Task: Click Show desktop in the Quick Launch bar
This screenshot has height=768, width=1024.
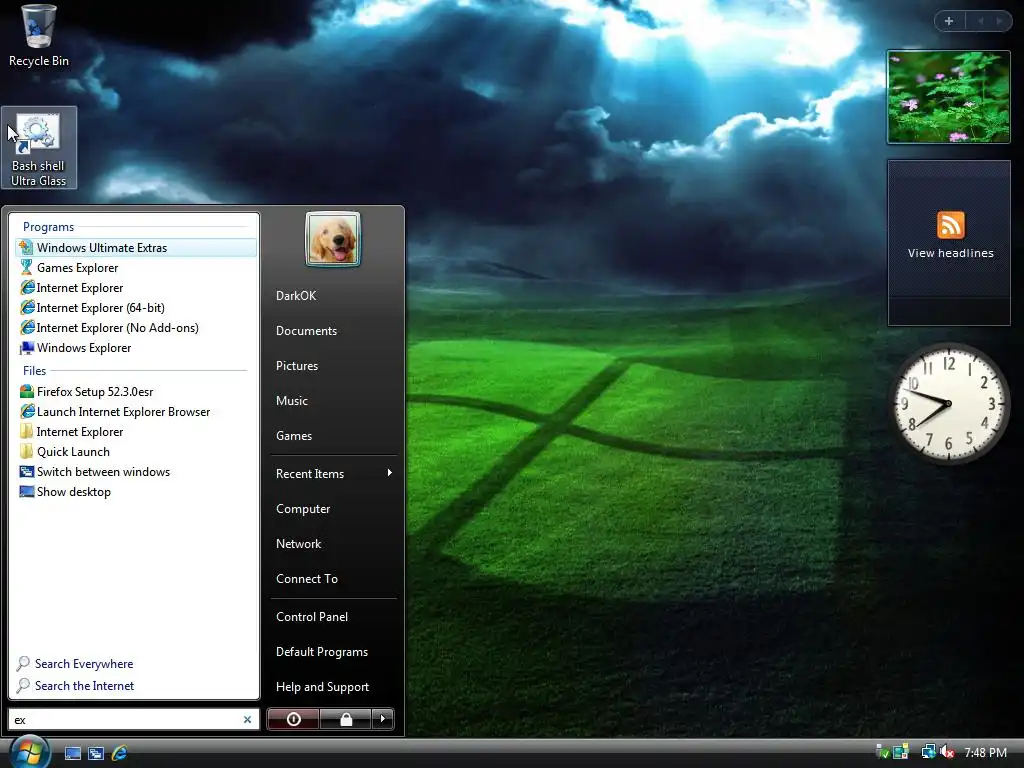Action: pos(72,753)
